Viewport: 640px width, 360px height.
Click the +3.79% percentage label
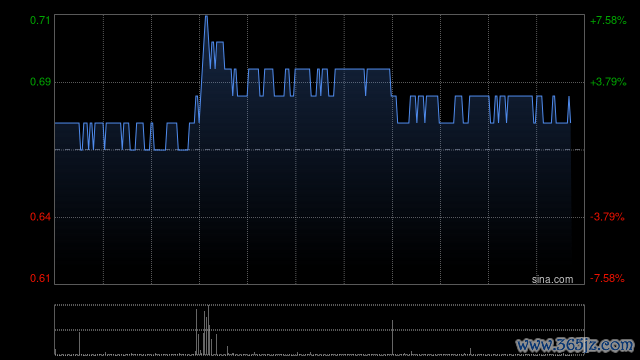coord(608,82)
